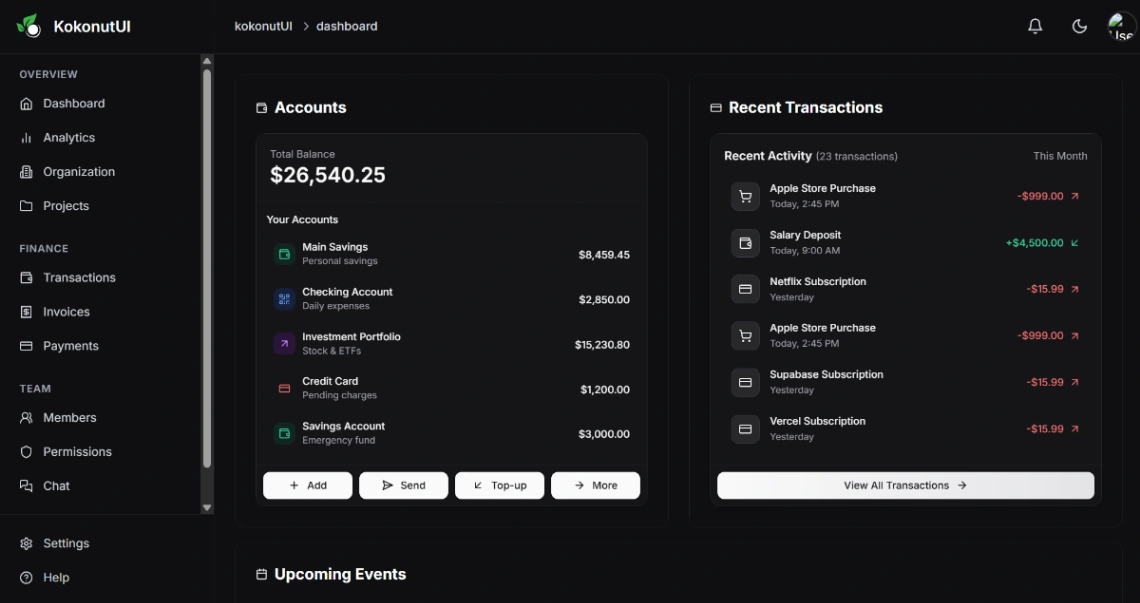Expand the dashboard breadcrumb menu
Image resolution: width=1140 pixels, height=603 pixels.
346,26
